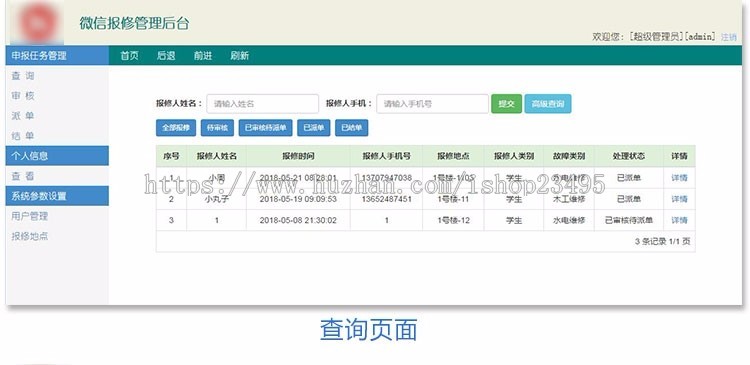The image size is (750, 365).
Task: Click the 报修人类别 column header
Action: click(514, 156)
